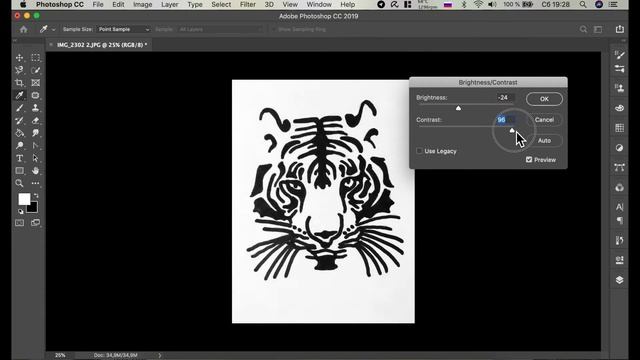Screen dimensions: 640x360
Task: Select the Rectangle shape tool
Action: point(19,171)
